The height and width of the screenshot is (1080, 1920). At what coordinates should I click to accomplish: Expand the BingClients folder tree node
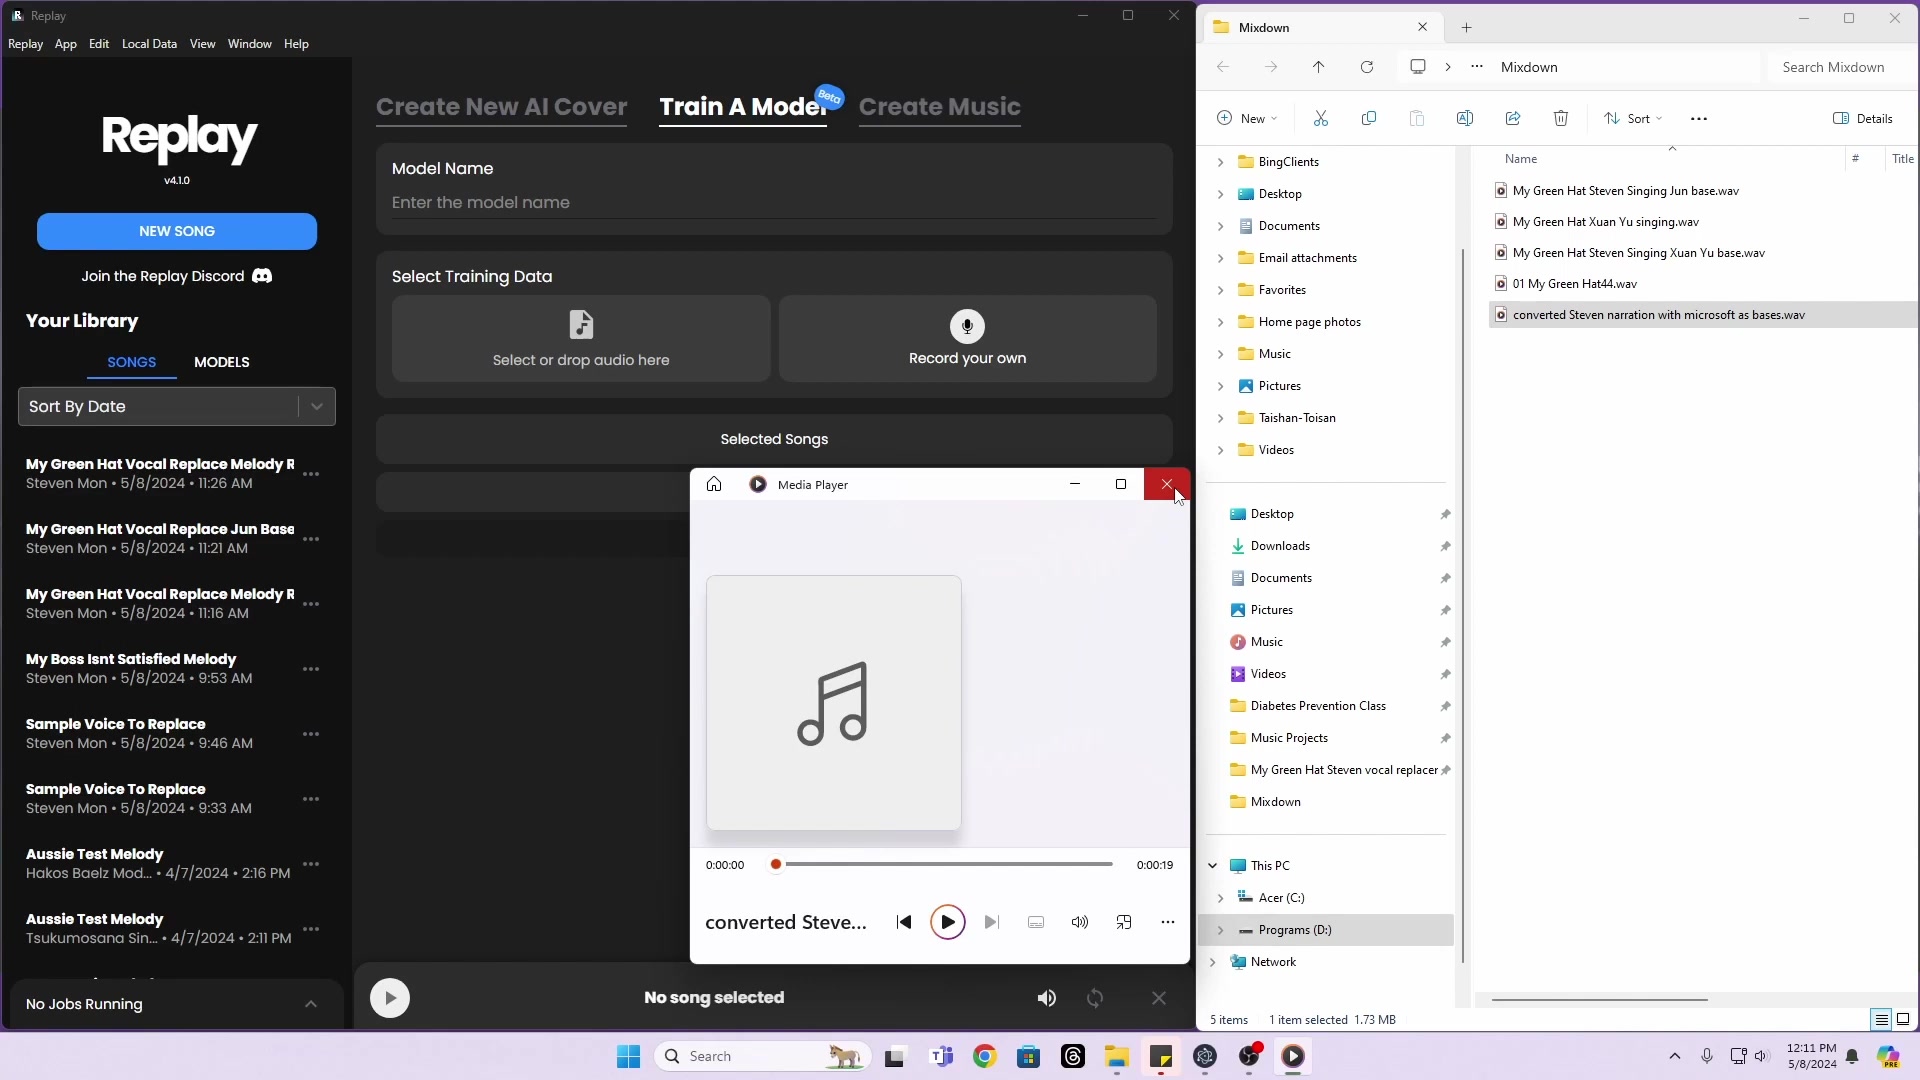(x=1220, y=162)
